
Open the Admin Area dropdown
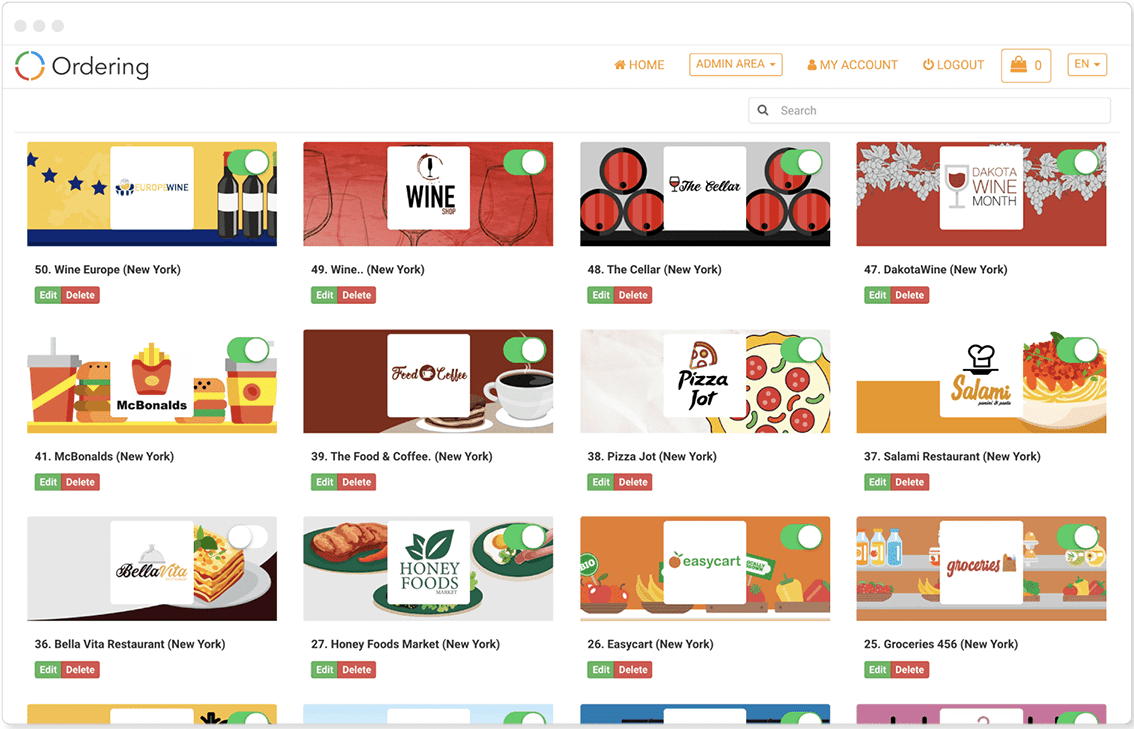pyautogui.click(x=736, y=64)
